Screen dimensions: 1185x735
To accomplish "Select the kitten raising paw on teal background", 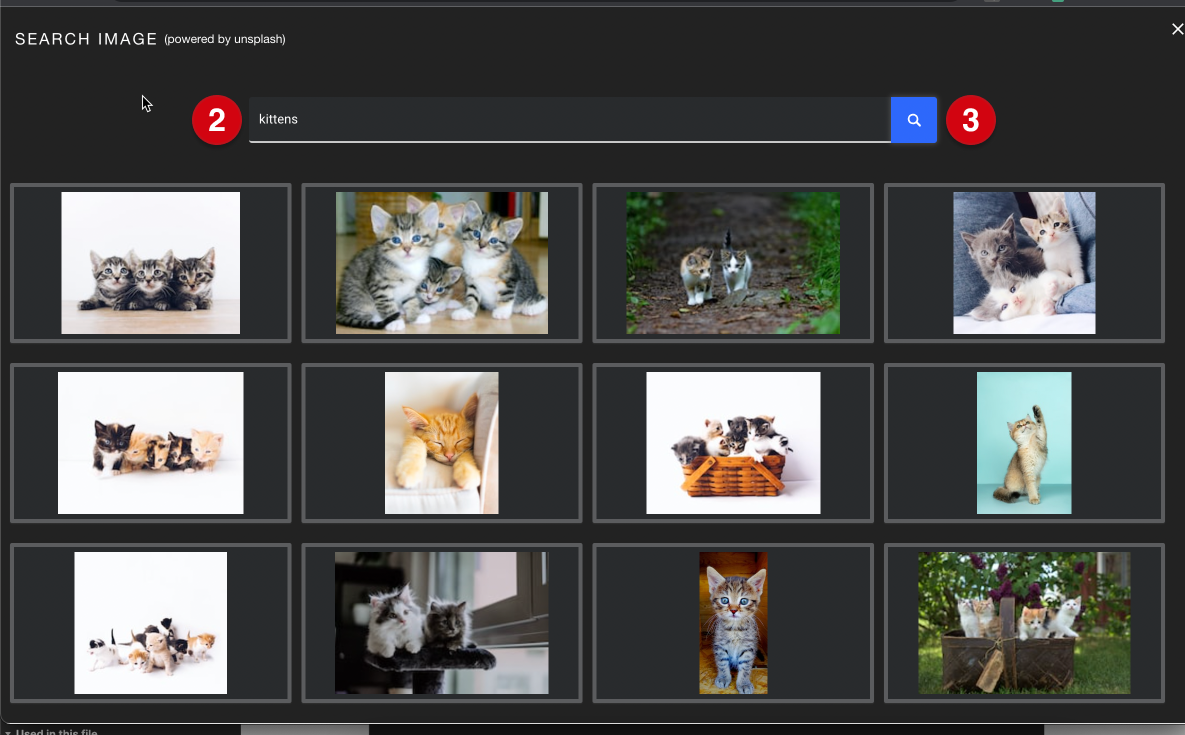I will (x=1024, y=443).
